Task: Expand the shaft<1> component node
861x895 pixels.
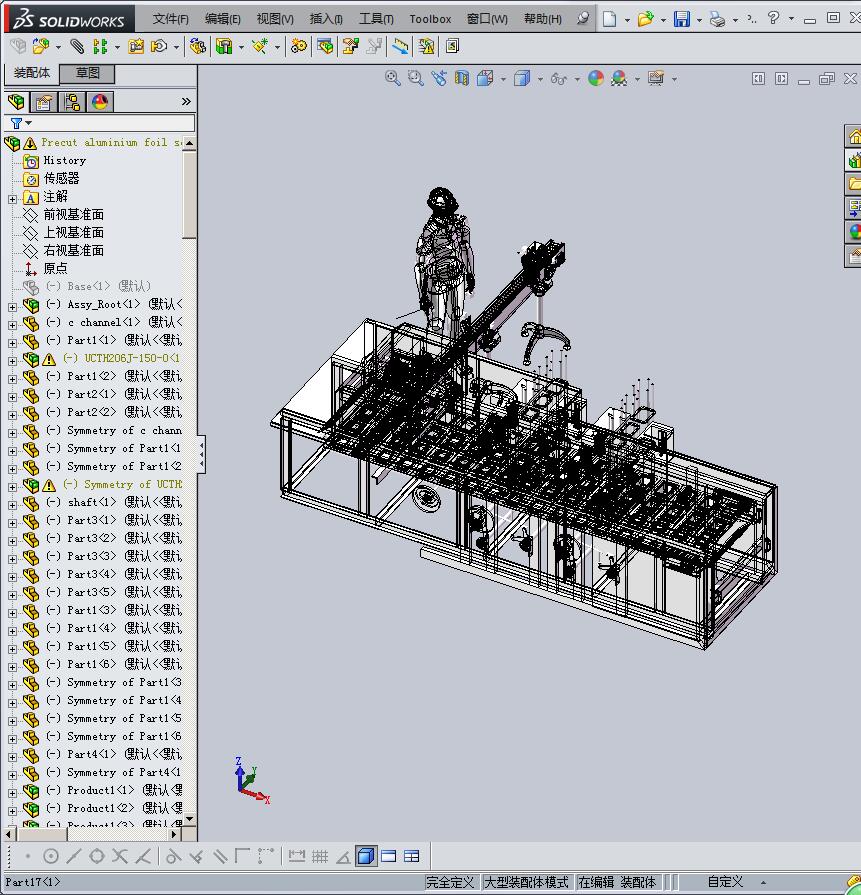Action: 13,505
